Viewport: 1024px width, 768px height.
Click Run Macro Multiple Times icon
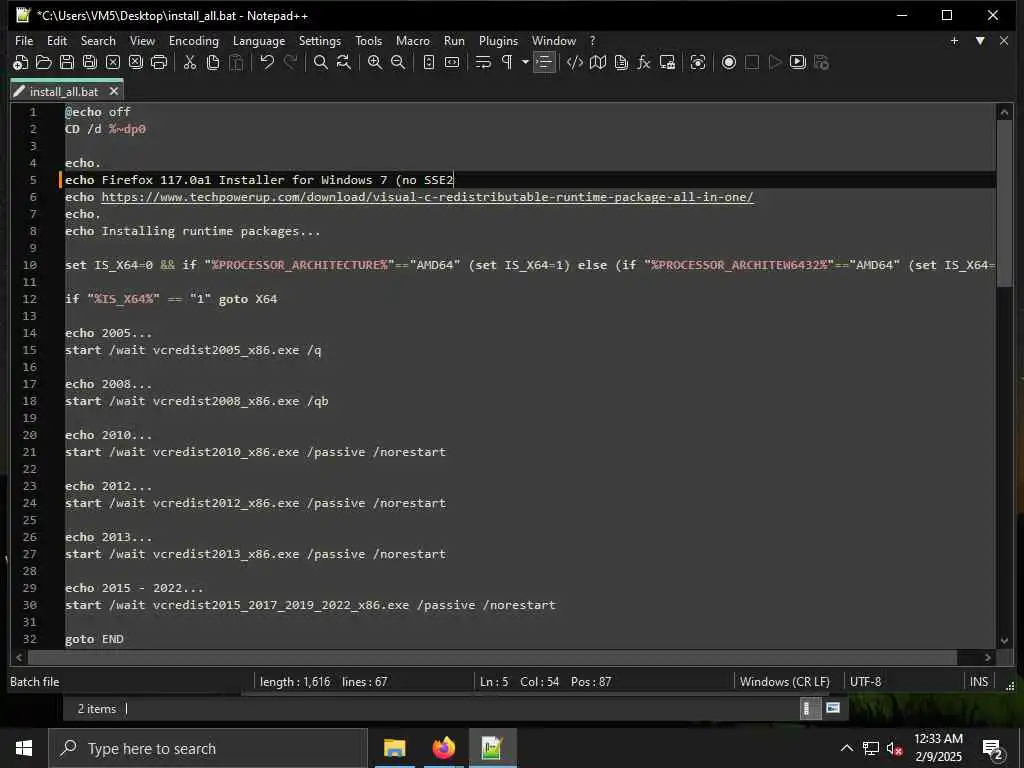pos(798,63)
